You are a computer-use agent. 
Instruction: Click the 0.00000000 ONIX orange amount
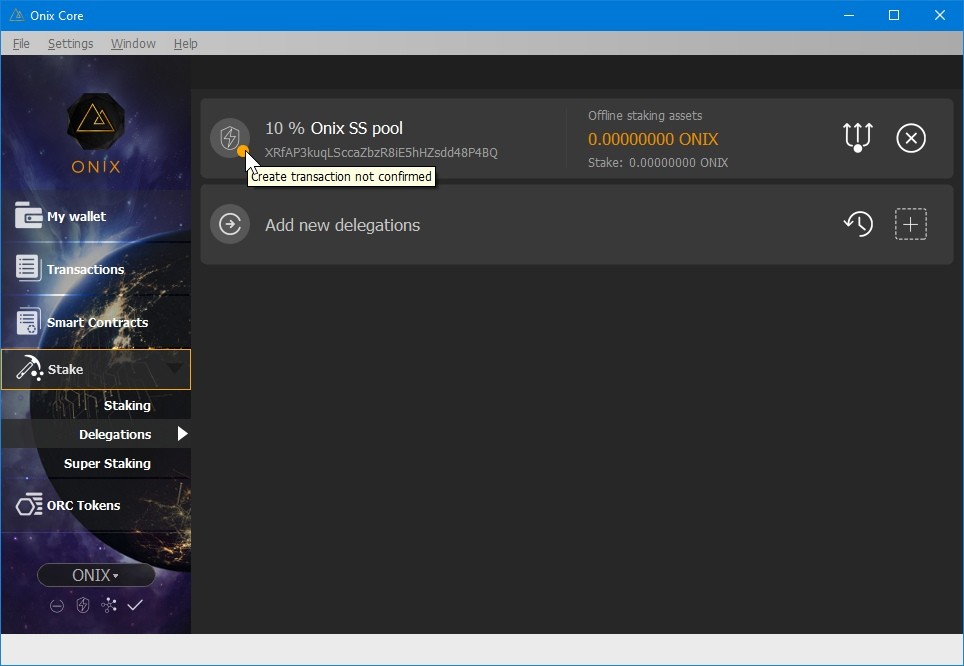pos(653,139)
